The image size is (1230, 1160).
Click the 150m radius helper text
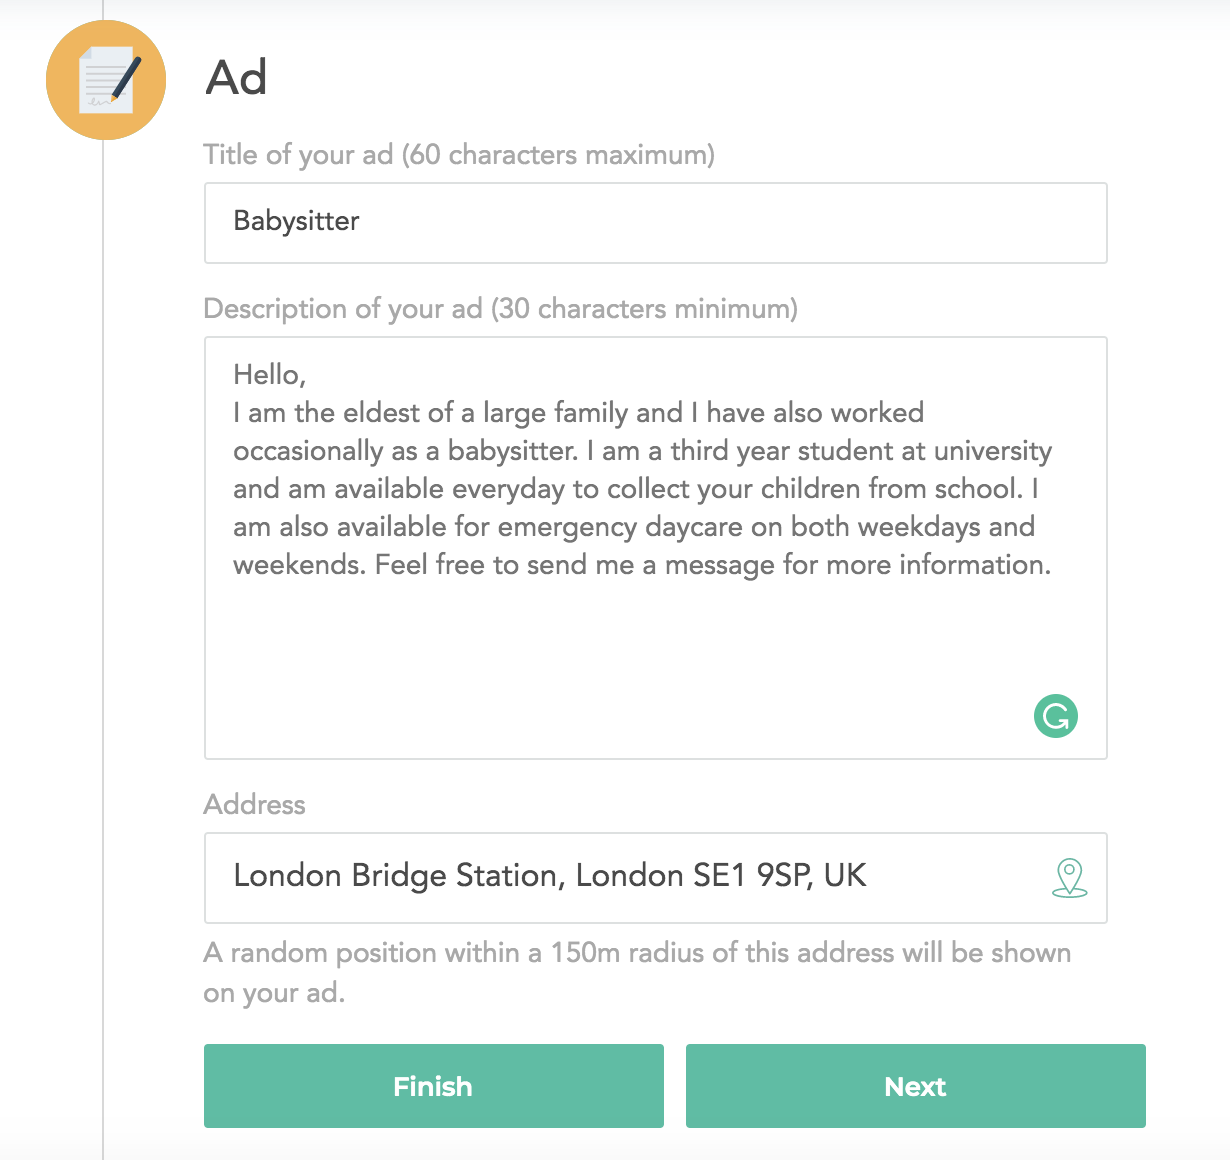pyautogui.click(x=637, y=972)
